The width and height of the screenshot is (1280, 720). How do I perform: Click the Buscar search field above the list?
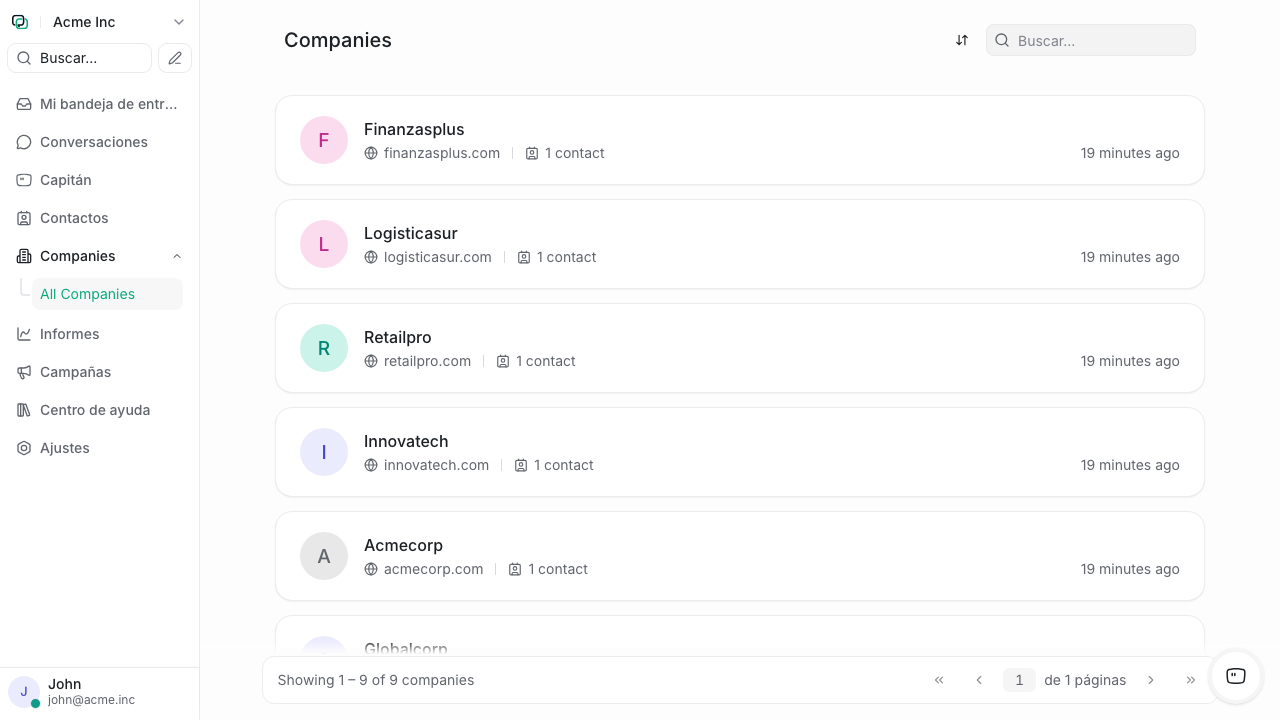point(1090,40)
